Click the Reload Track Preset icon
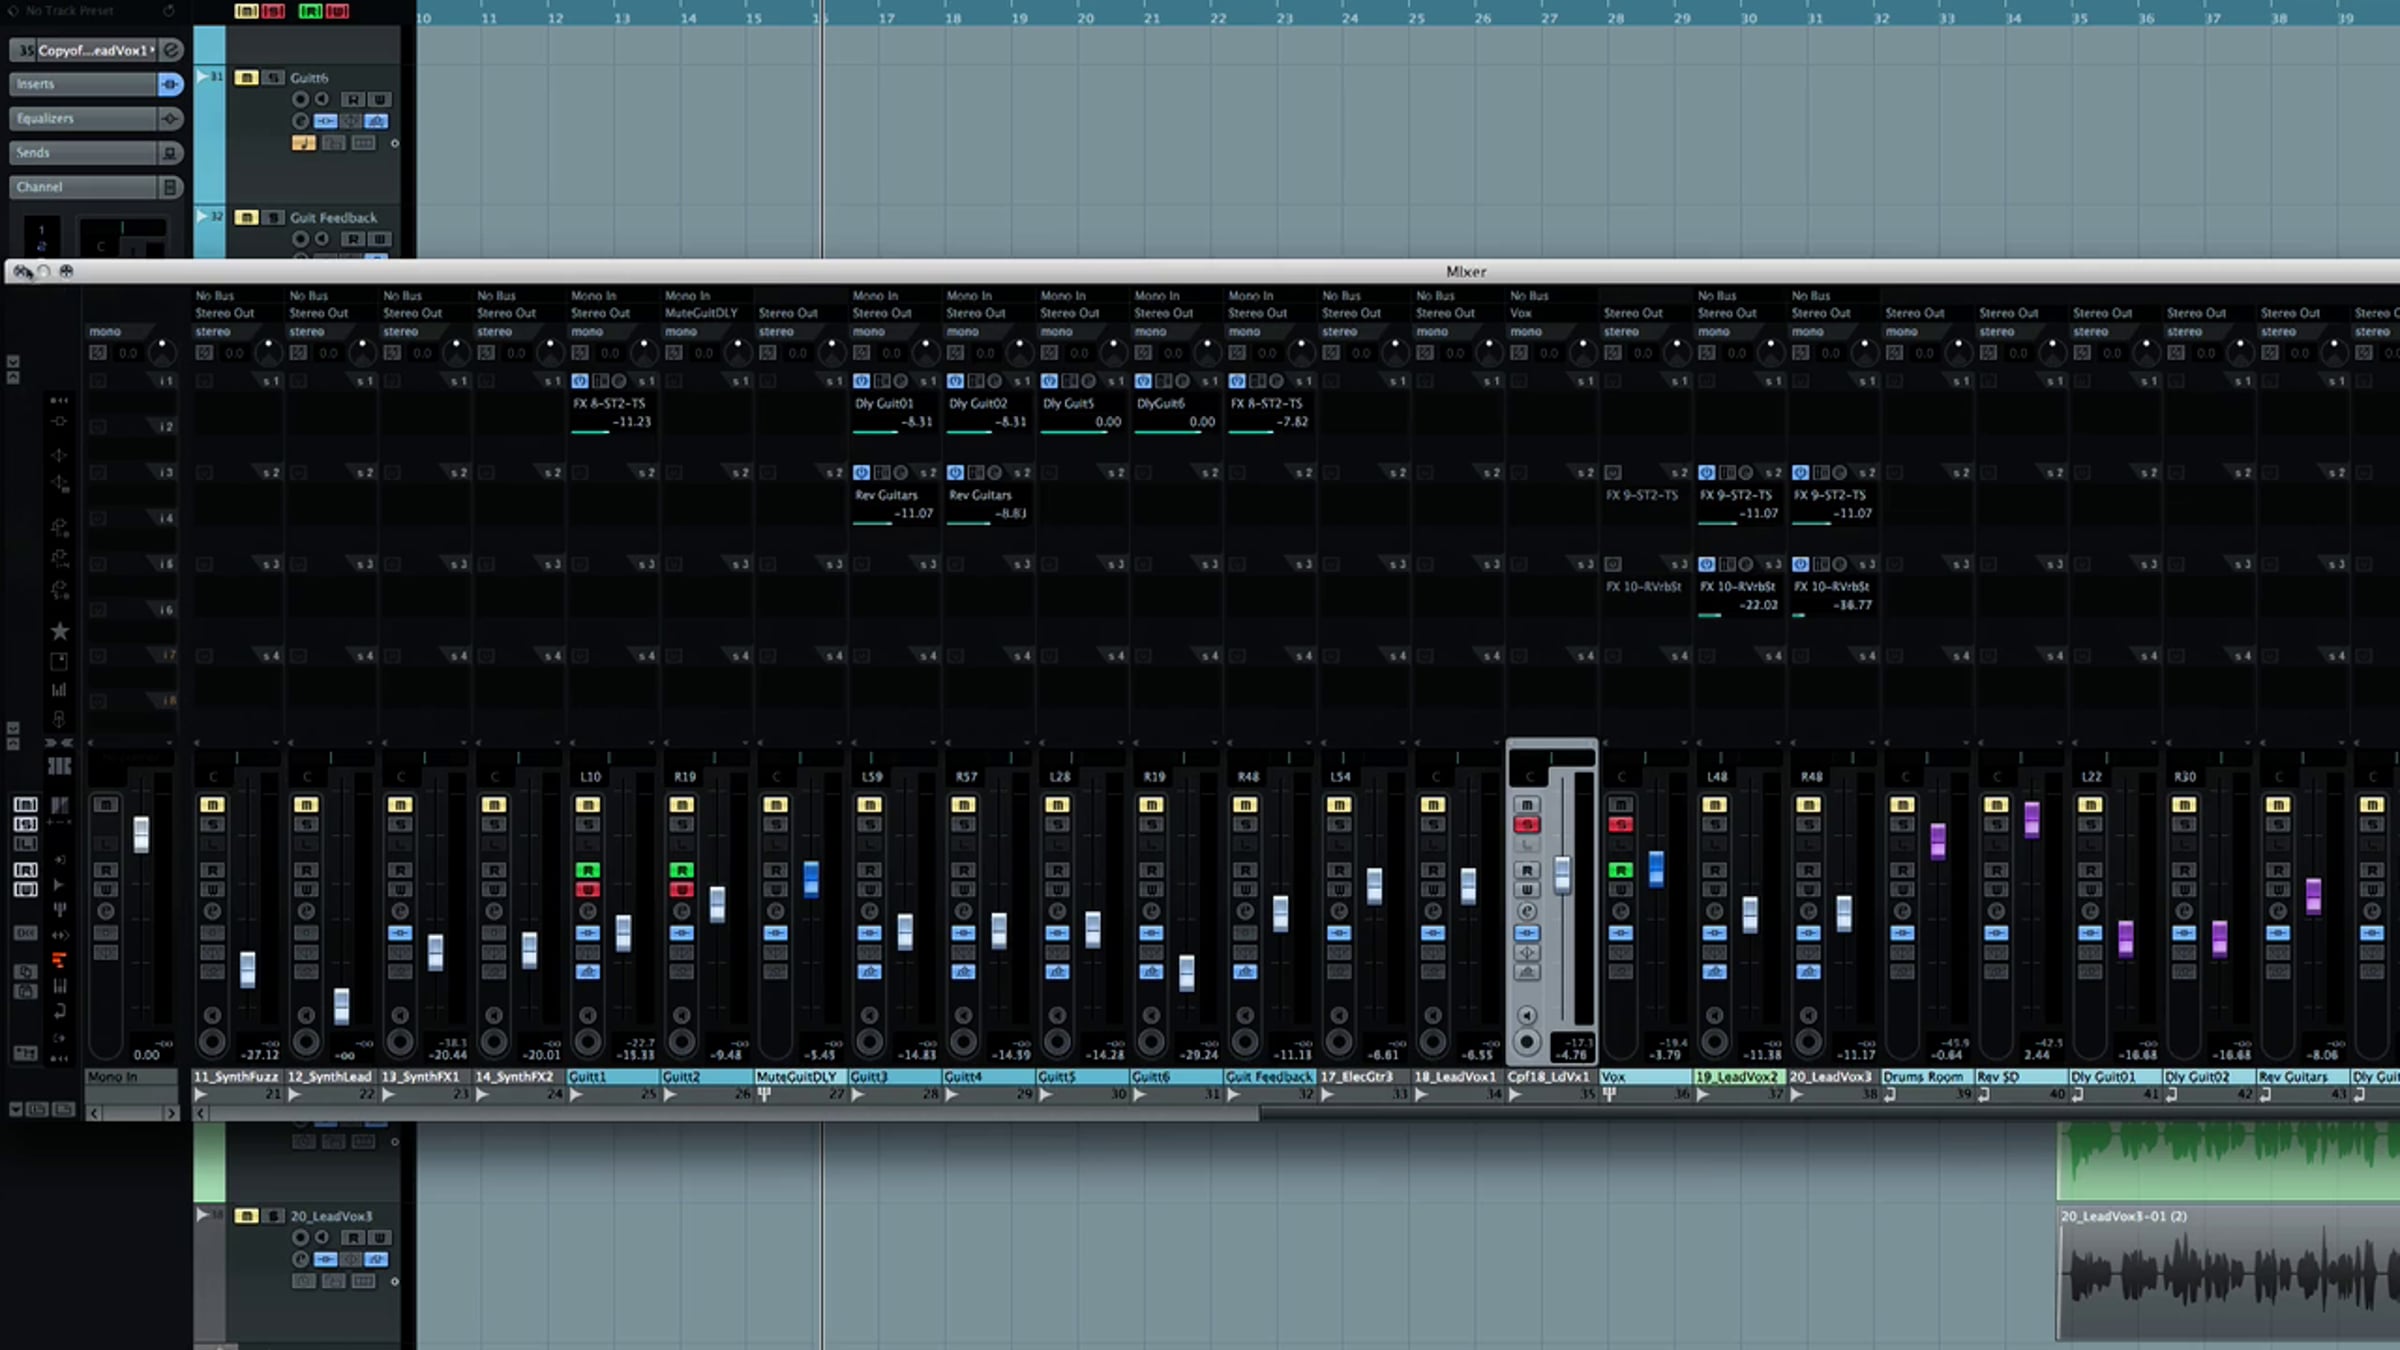Viewport: 2400px width, 1350px height. [168, 11]
